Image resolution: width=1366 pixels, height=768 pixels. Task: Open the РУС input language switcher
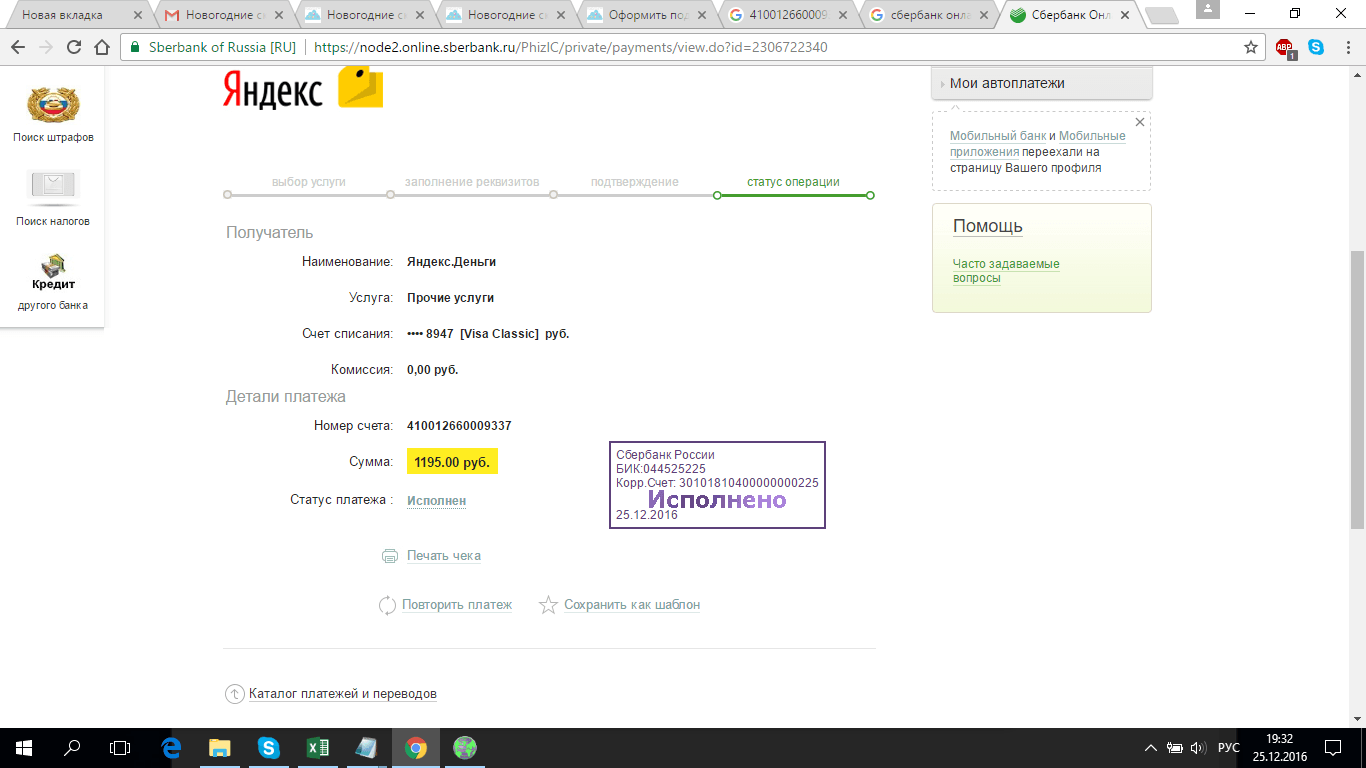tap(1229, 748)
